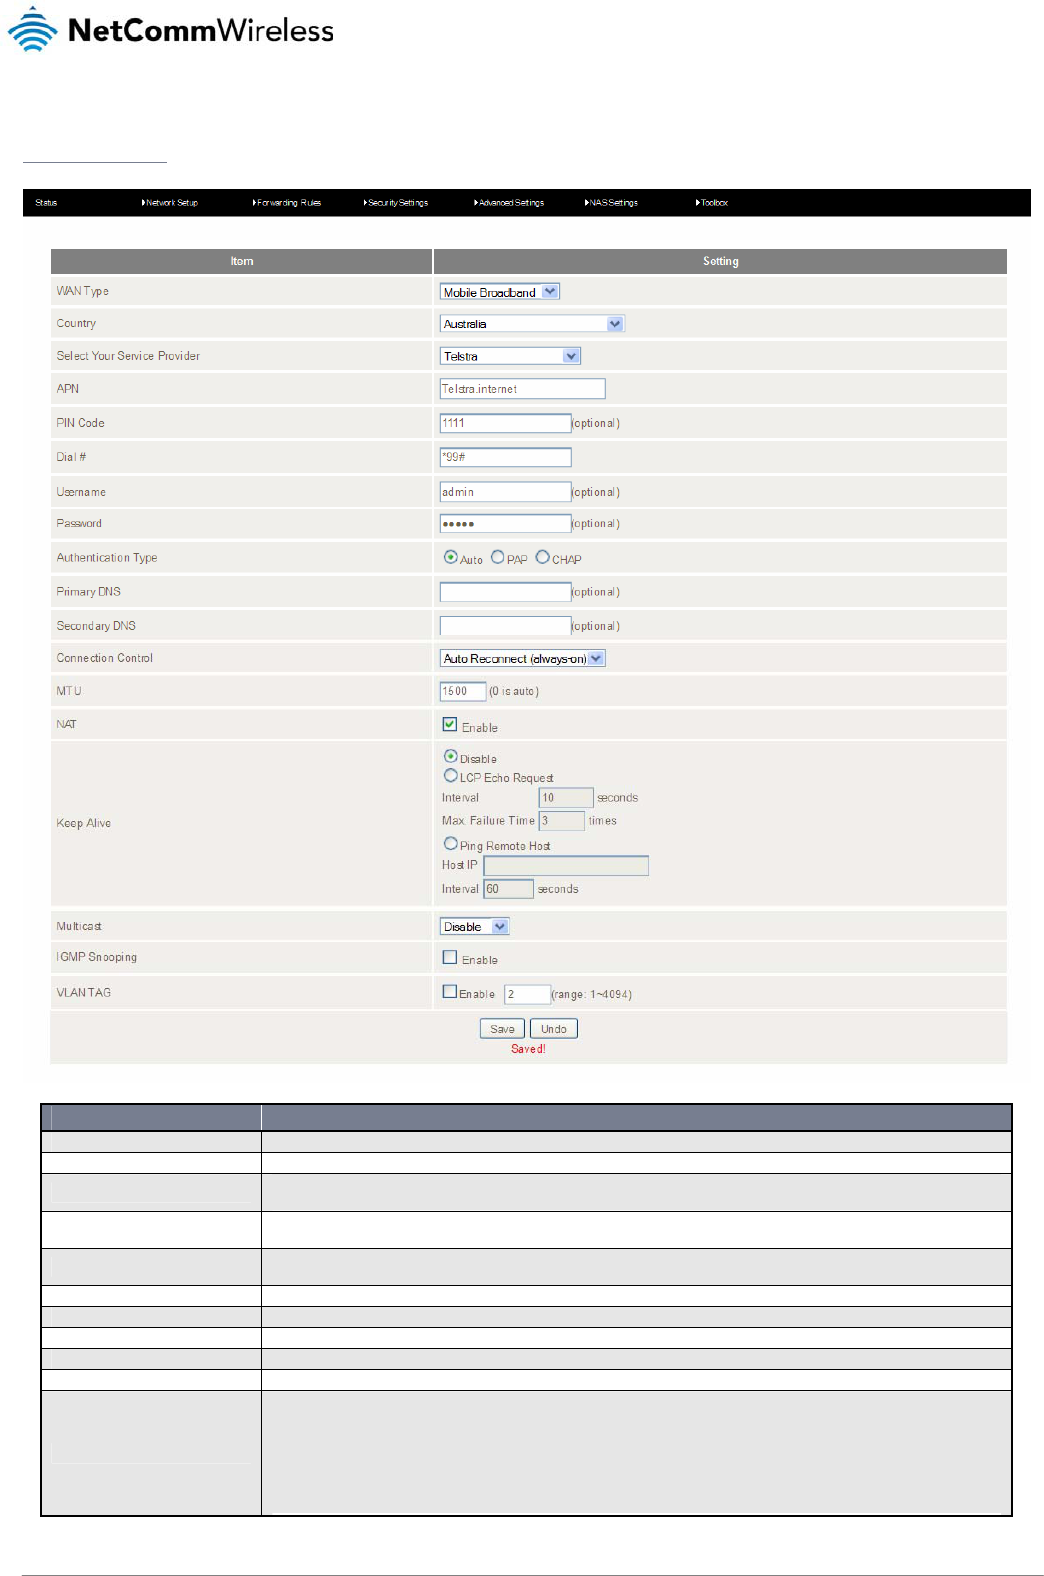Expand the WAN Type dropdown
Viewport: 1044px width, 1576px height.
point(500,292)
